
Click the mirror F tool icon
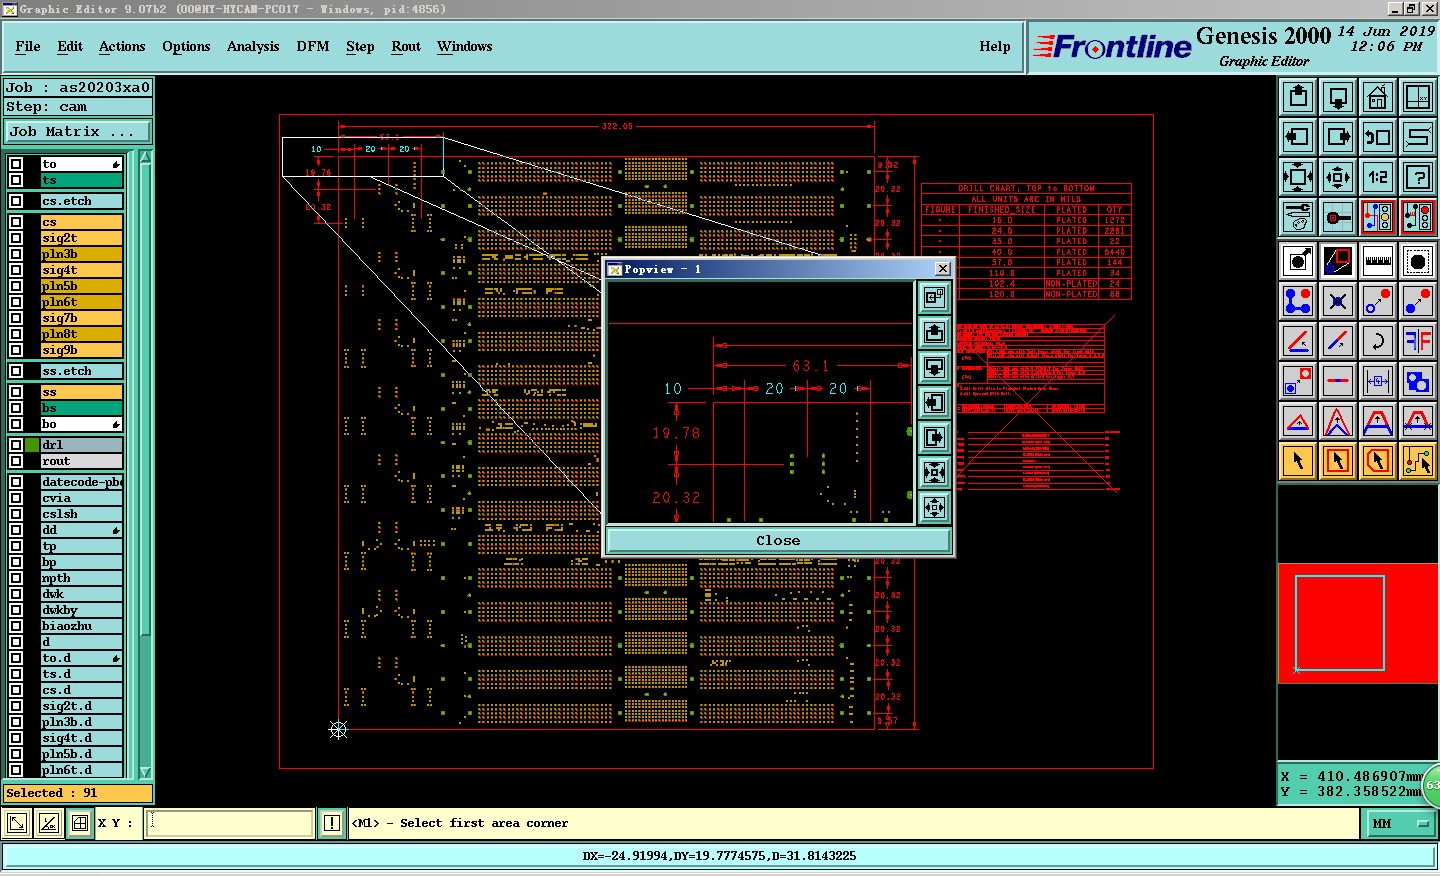click(x=1418, y=341)
